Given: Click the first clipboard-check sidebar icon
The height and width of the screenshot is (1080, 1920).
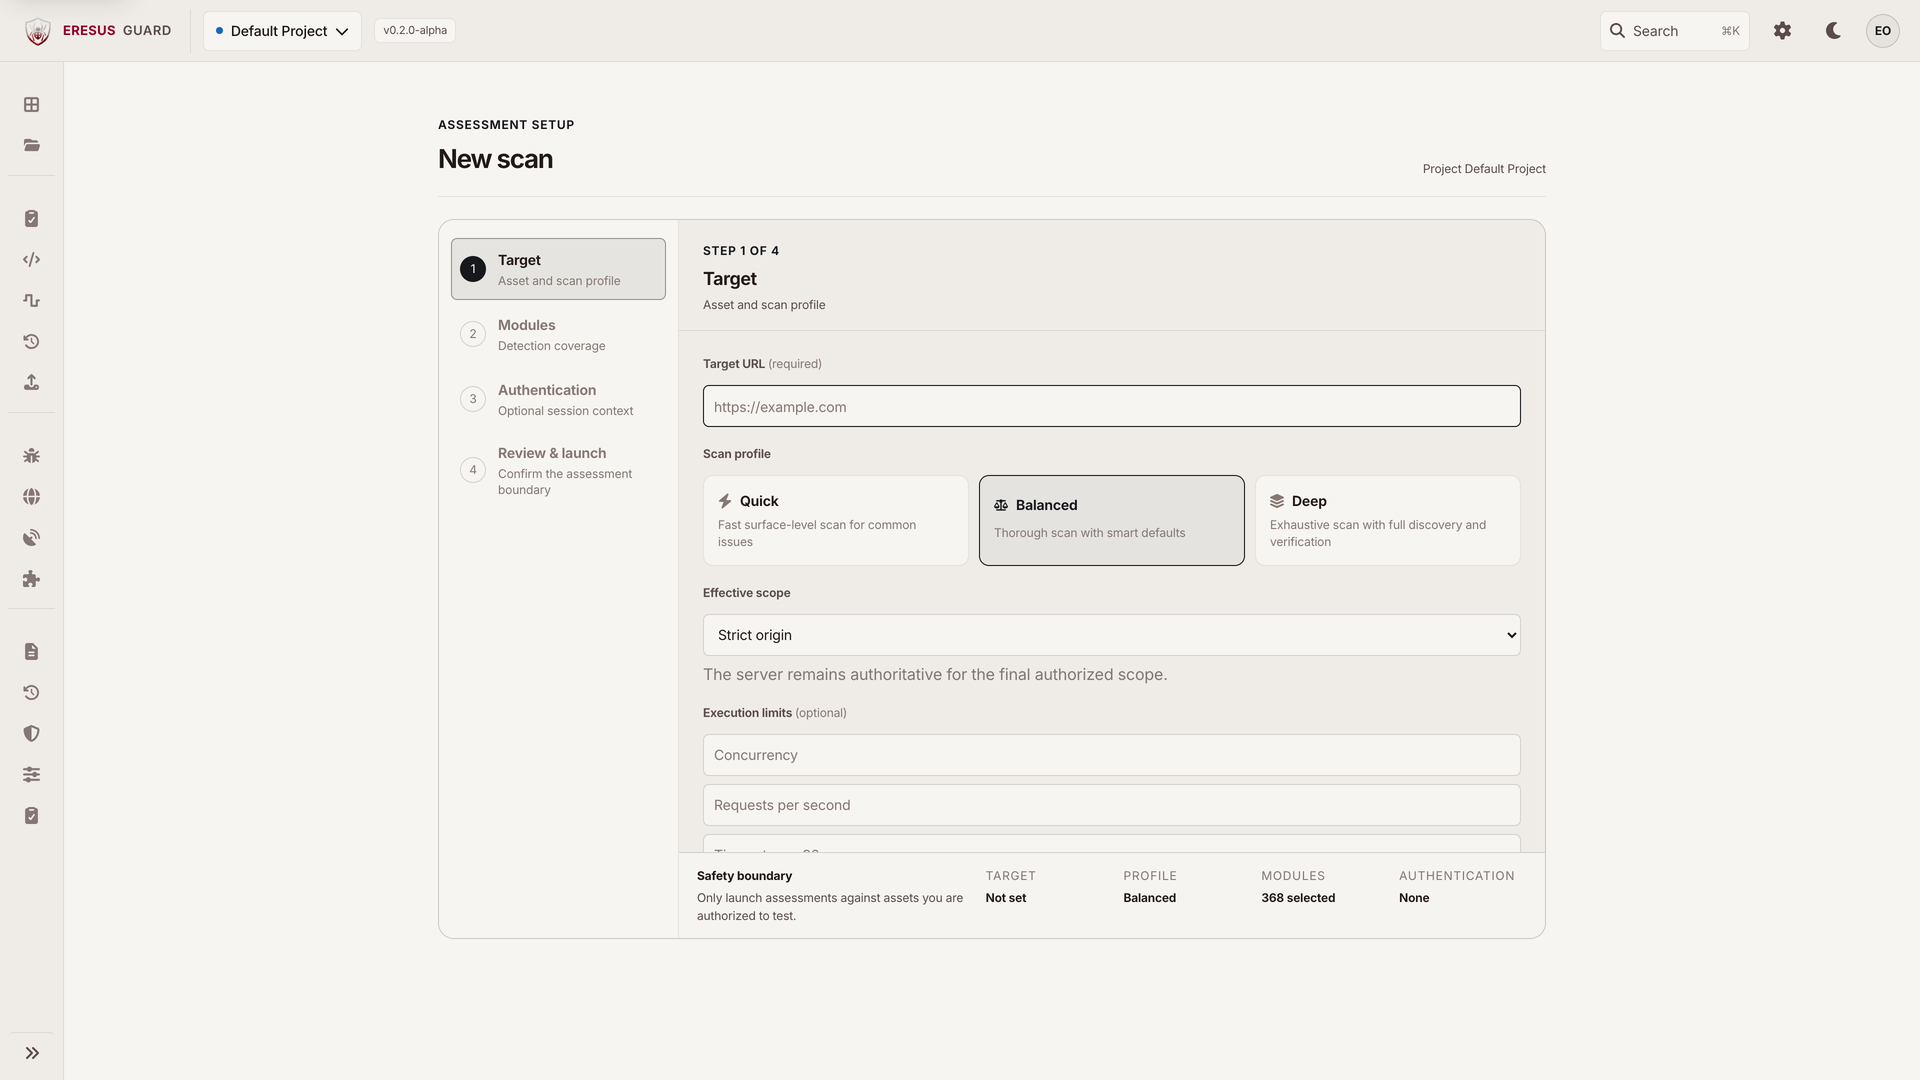Looking at the screenshot, I should pos(32,219).
